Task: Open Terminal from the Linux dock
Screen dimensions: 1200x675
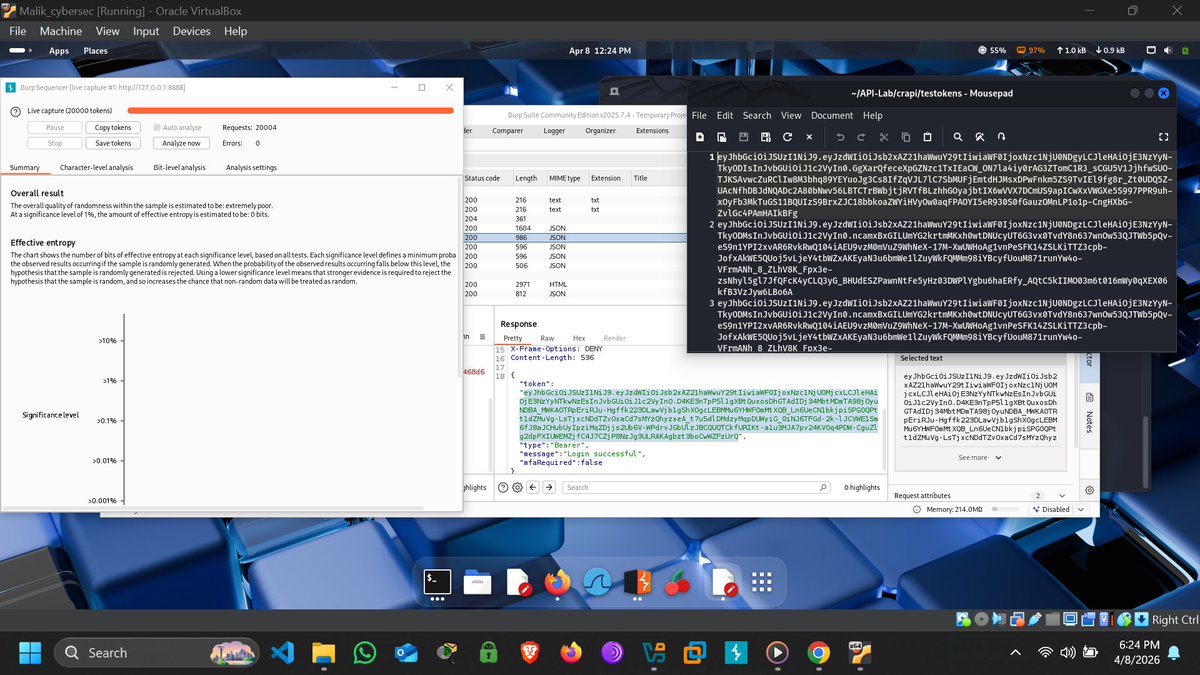Action: coord(437,582)
